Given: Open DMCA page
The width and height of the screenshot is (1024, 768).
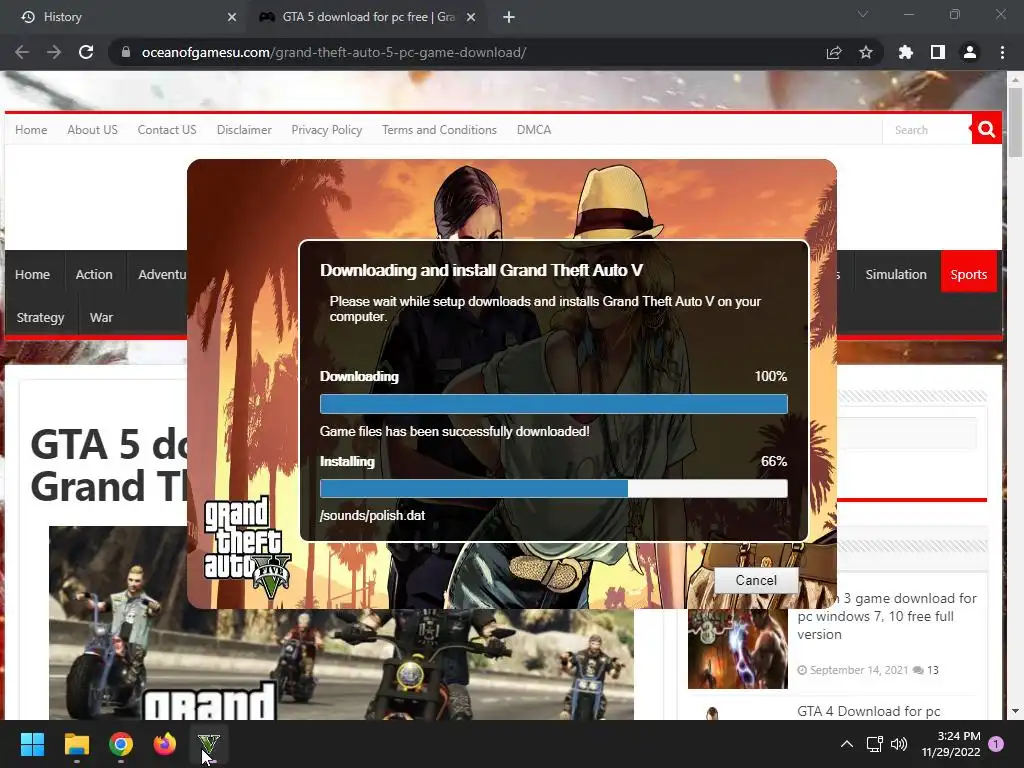Looking at the screenshot, I should (x=534, y=130).
